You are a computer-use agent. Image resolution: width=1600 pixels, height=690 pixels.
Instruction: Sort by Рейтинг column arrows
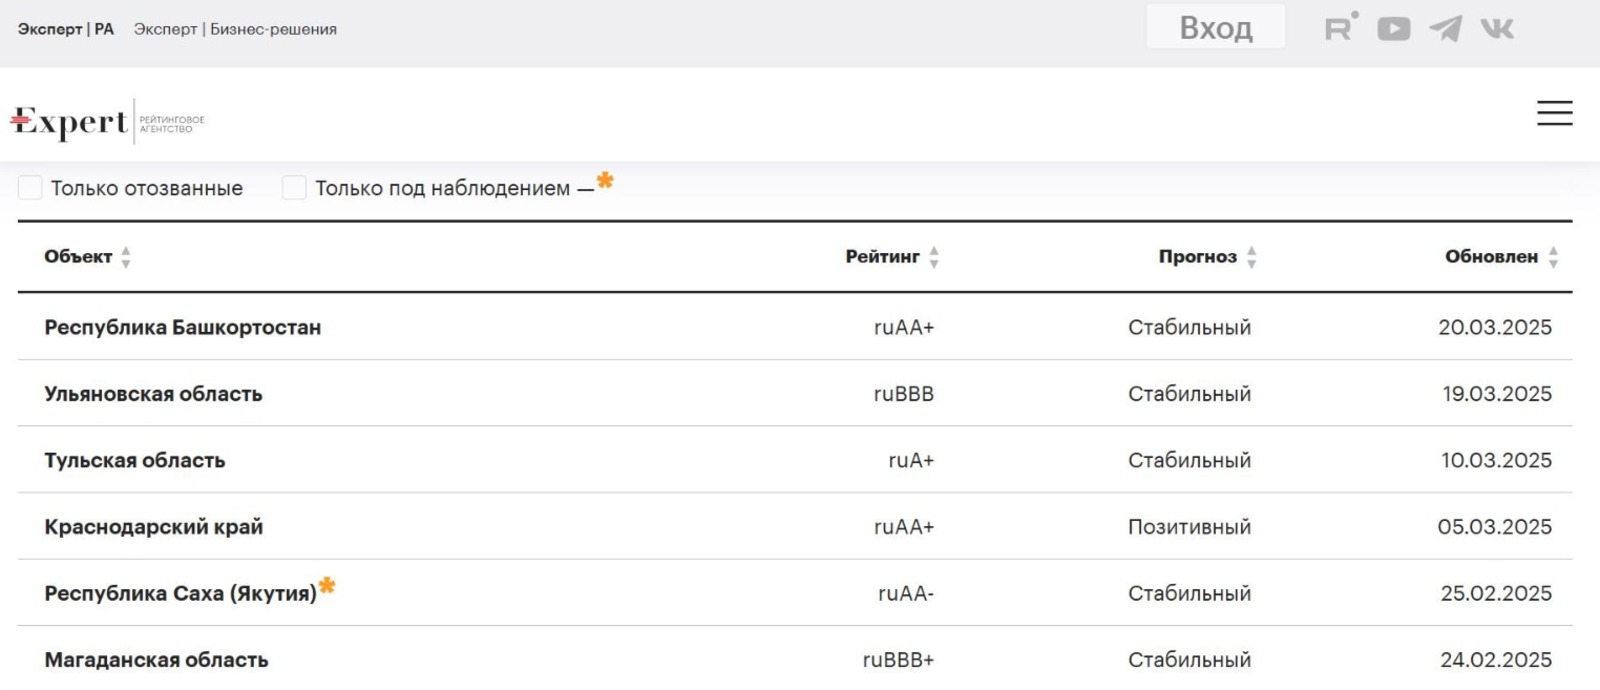click(x=934, y=257)
